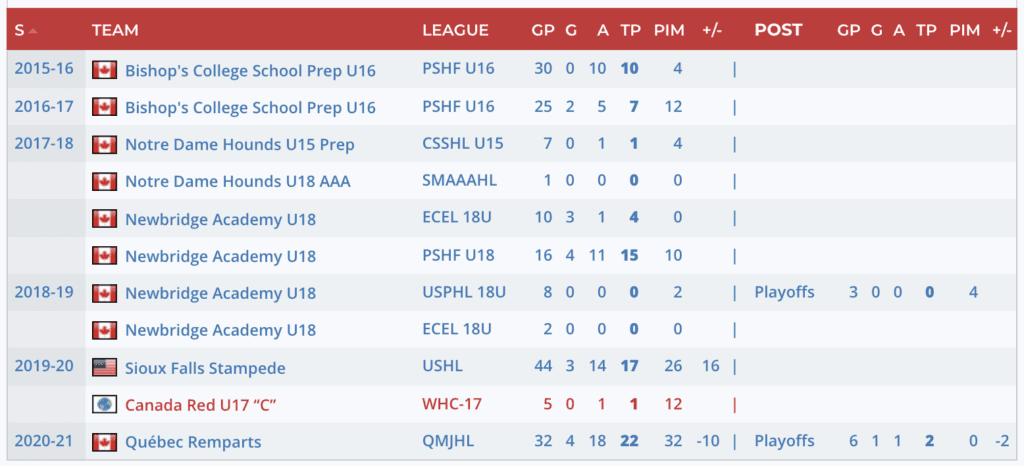
Task: Click the SMAAAHL league link
Action: tap(459, 181)
